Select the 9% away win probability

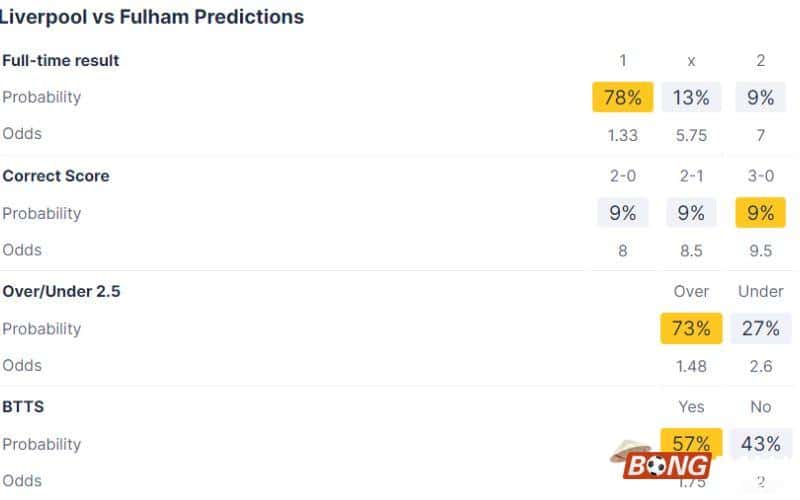760,97
